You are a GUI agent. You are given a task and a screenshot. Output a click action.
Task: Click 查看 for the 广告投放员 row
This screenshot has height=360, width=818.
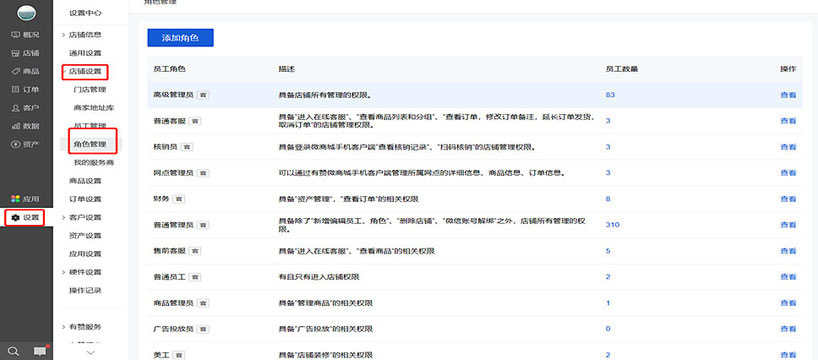tap(788, 329)
